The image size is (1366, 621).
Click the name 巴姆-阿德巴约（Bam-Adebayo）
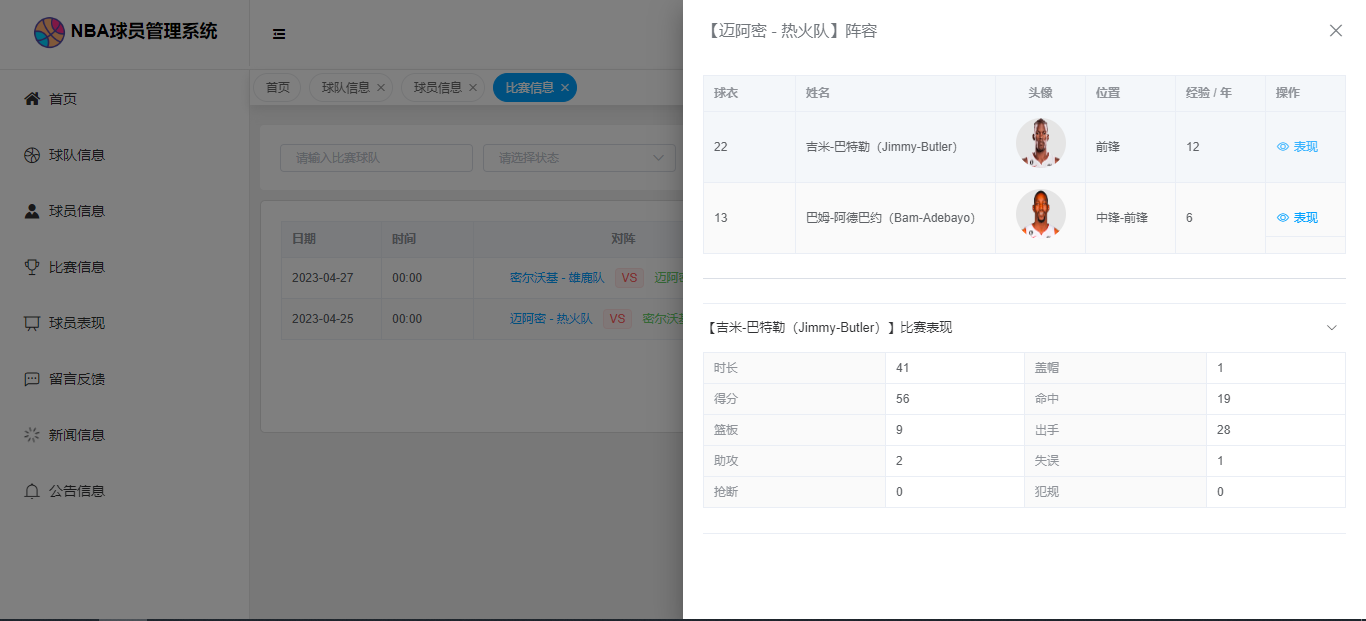pos(891,218)
